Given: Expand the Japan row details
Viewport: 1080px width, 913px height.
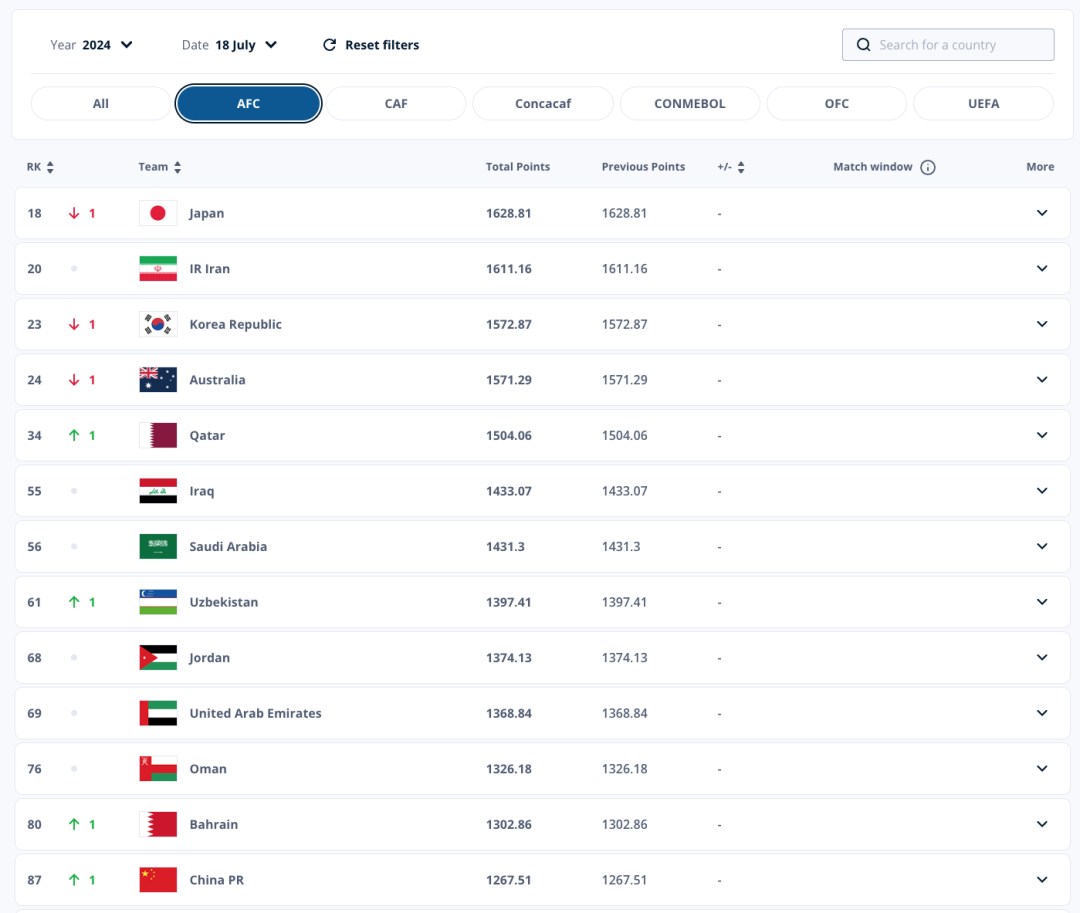Looking at the screenshot, I should click(1042, 213).
